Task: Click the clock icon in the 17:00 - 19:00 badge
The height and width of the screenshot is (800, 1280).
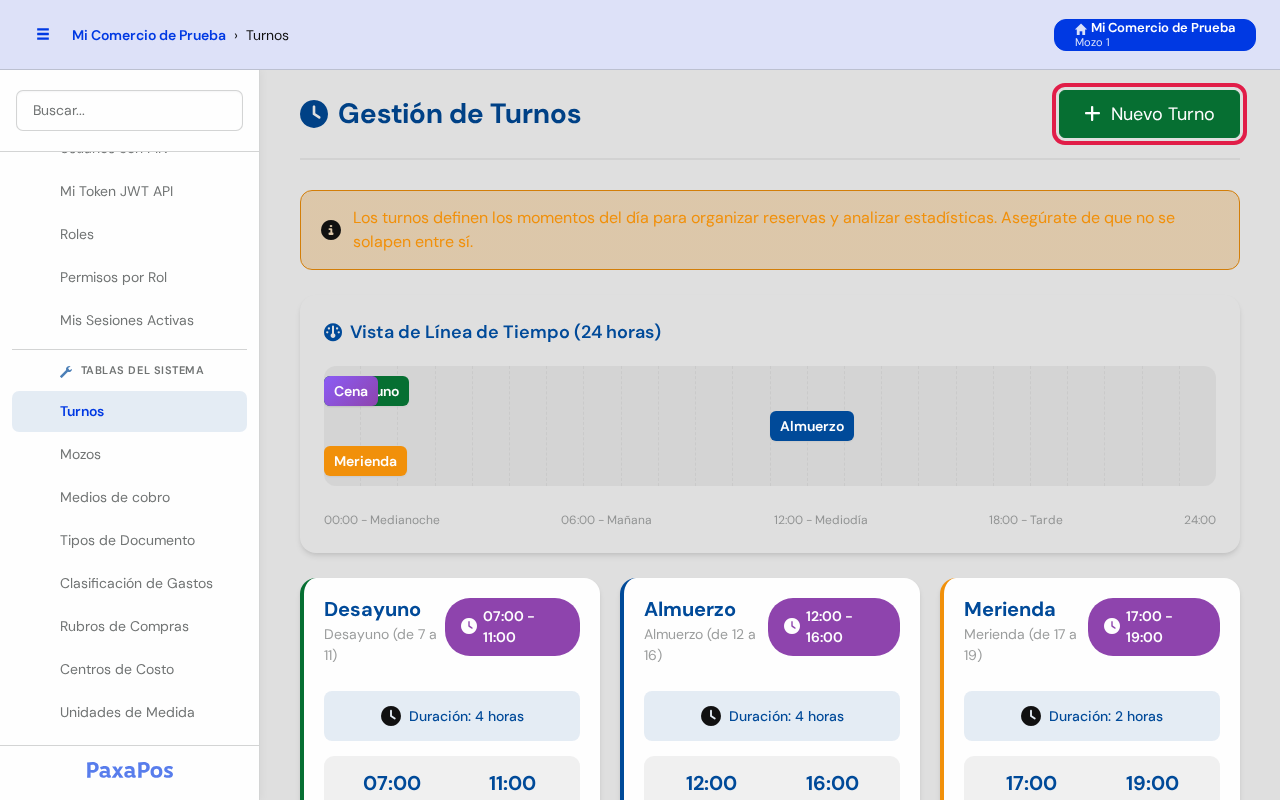Action: (x=1112, y=626)
